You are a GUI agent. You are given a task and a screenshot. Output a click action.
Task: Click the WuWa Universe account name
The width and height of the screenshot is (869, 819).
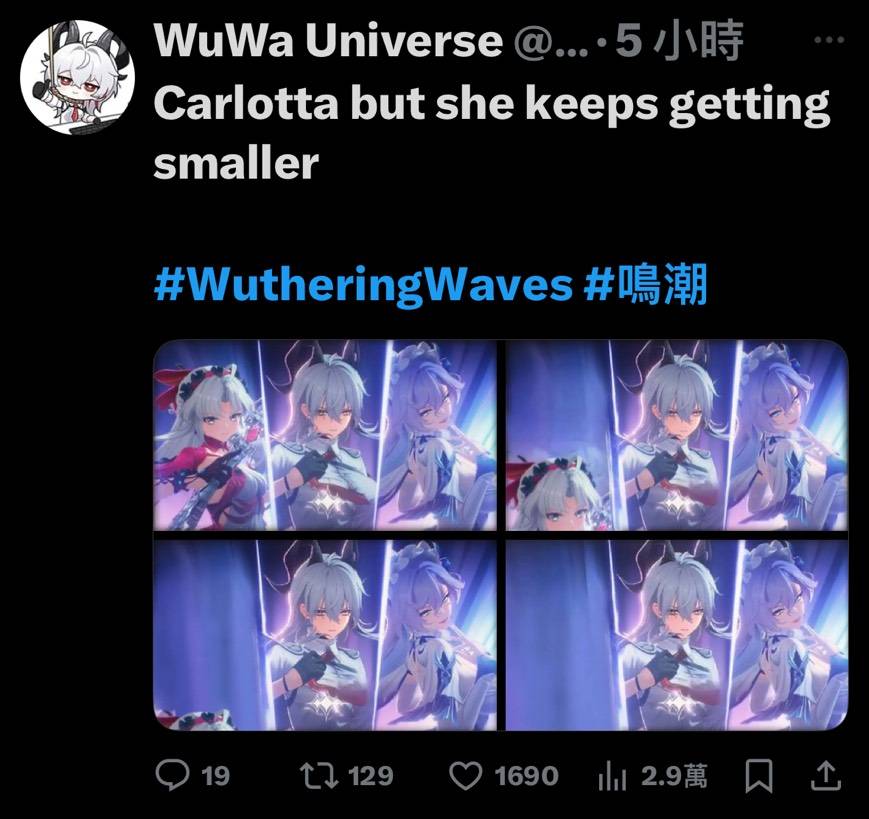point(329,40)
